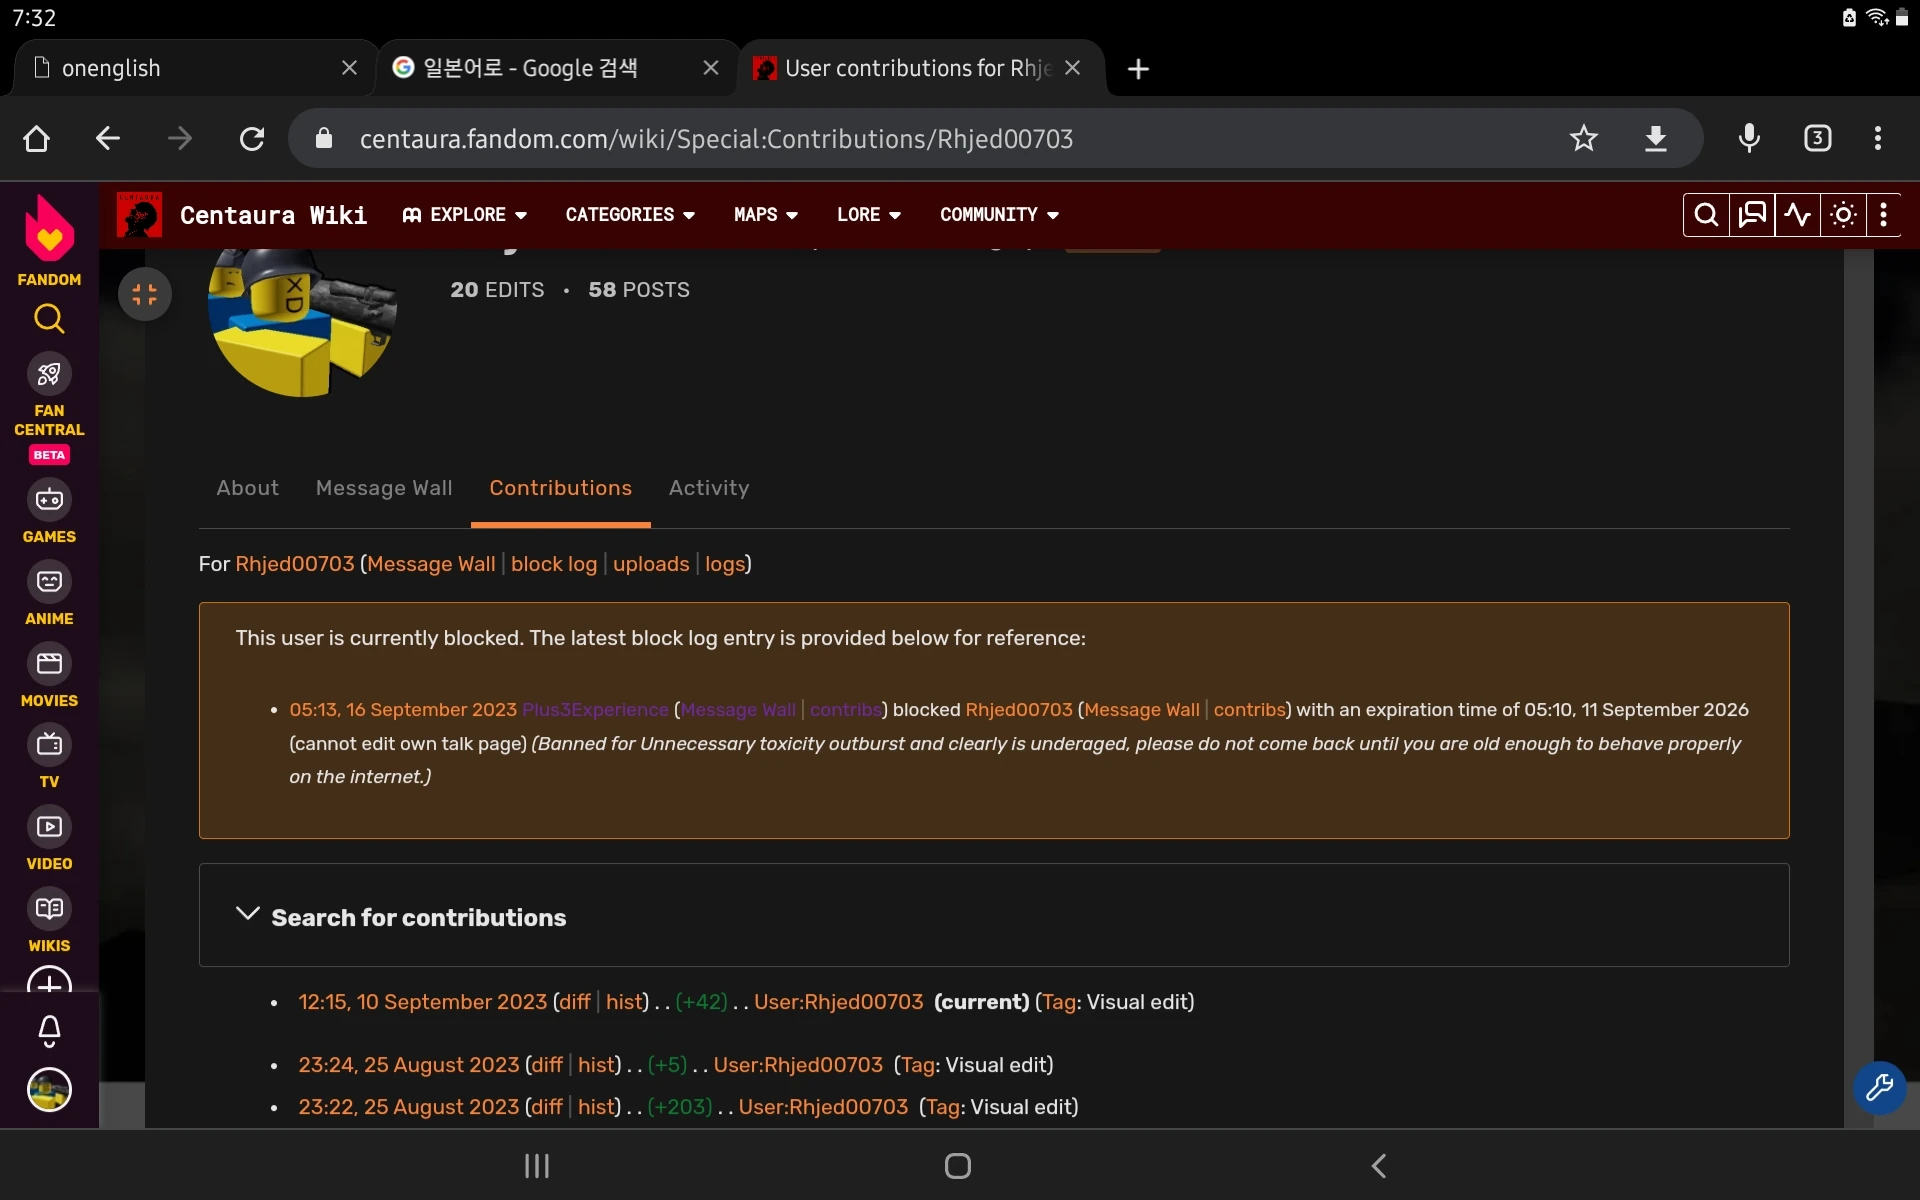This screenshot has width=1920, height=1200.
Task: Bookmark this page with the star icon
Action: (1585, 138)
